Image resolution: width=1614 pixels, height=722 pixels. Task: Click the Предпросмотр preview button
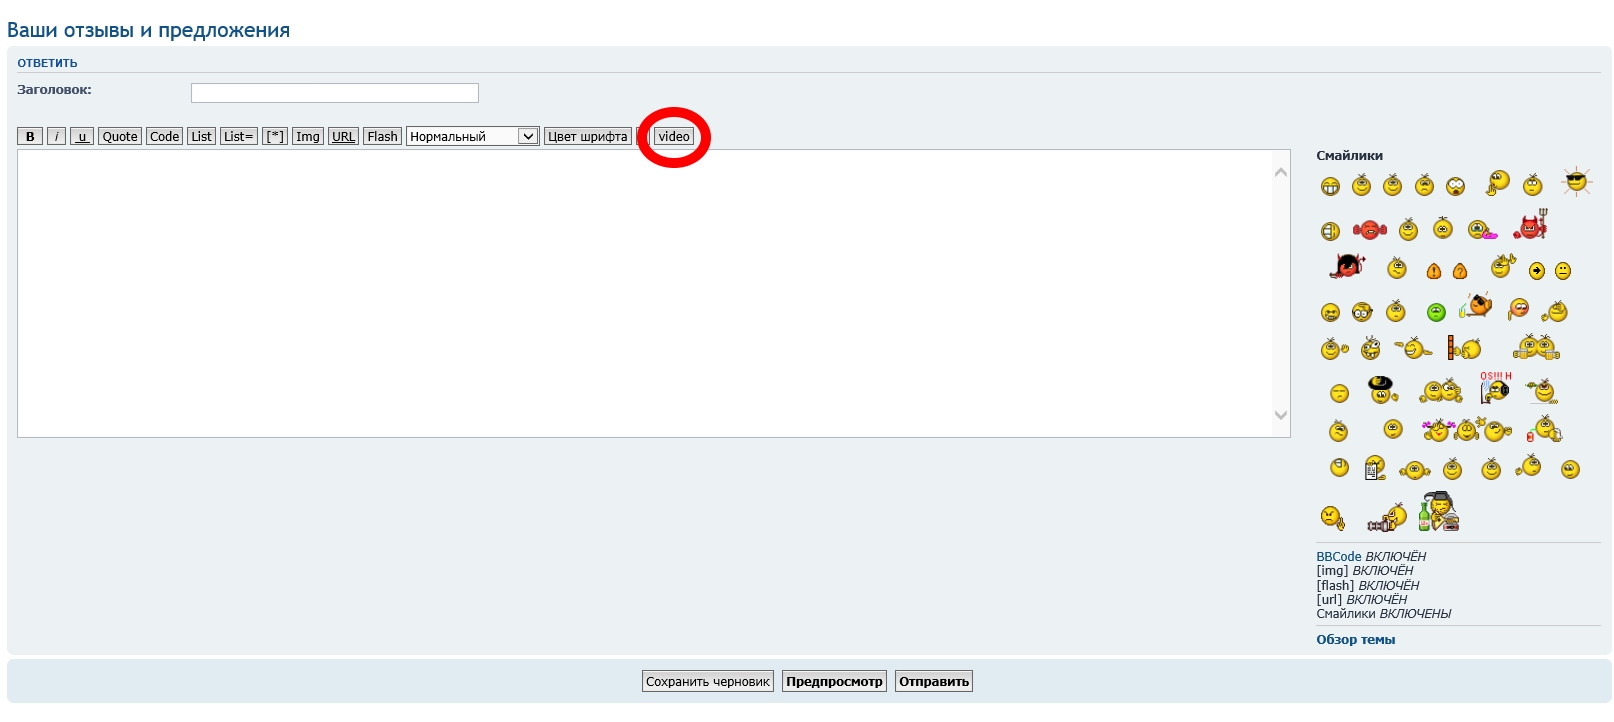click(834, 682)
